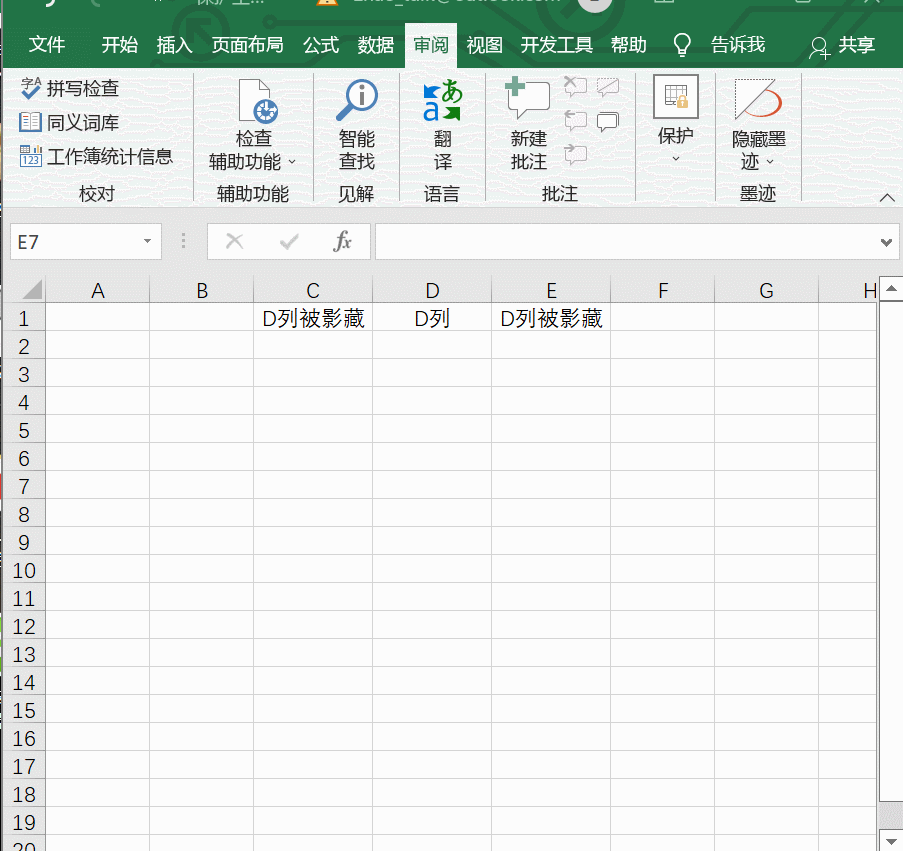The height and width of the screenshot is (851, 903).
Task: Select cell E1 containing D列被影藏
Action: [x=551, y=318]
